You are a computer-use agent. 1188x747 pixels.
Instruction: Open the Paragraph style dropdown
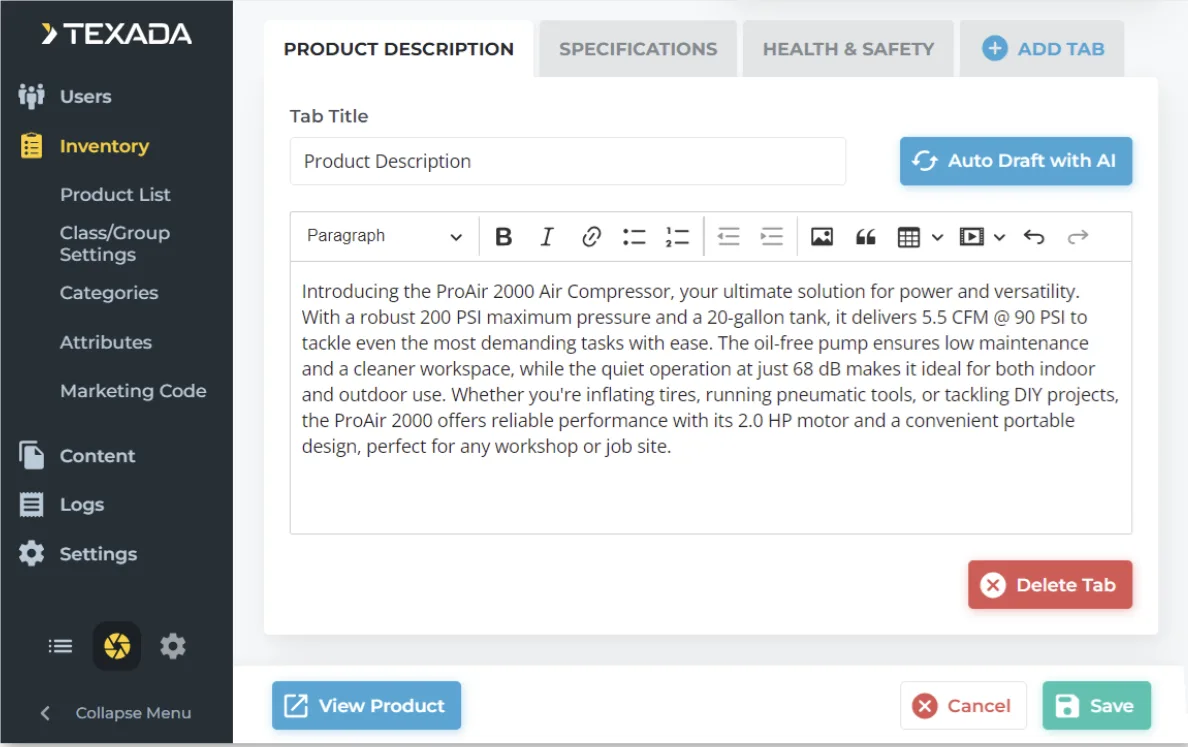point(383,236)
